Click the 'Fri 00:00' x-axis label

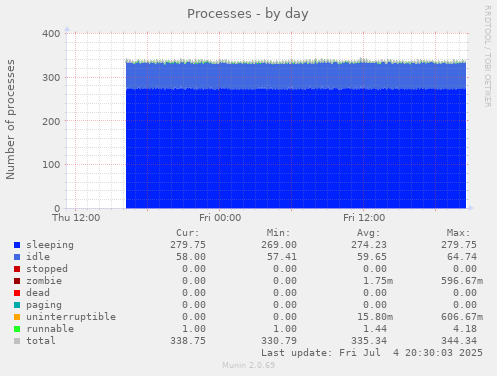click(220, 218)
